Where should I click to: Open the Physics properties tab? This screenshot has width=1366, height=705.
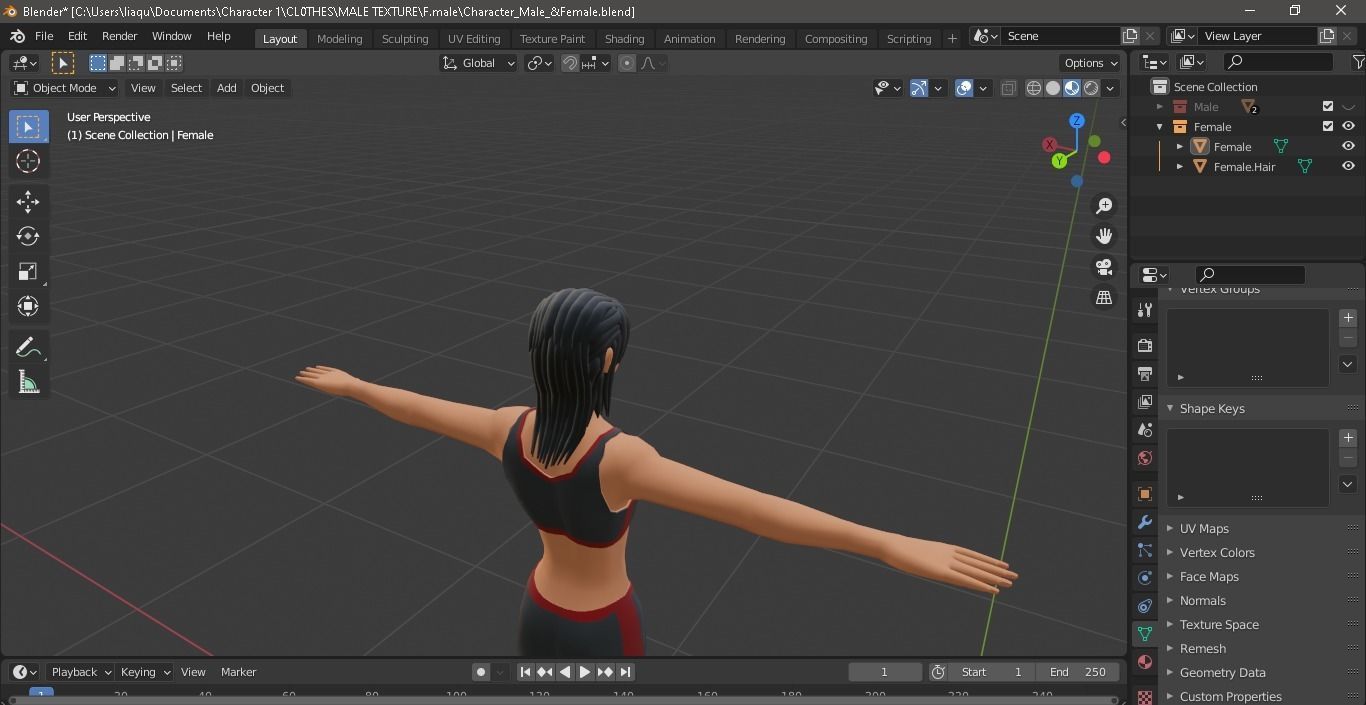[x=1145, y=578]
